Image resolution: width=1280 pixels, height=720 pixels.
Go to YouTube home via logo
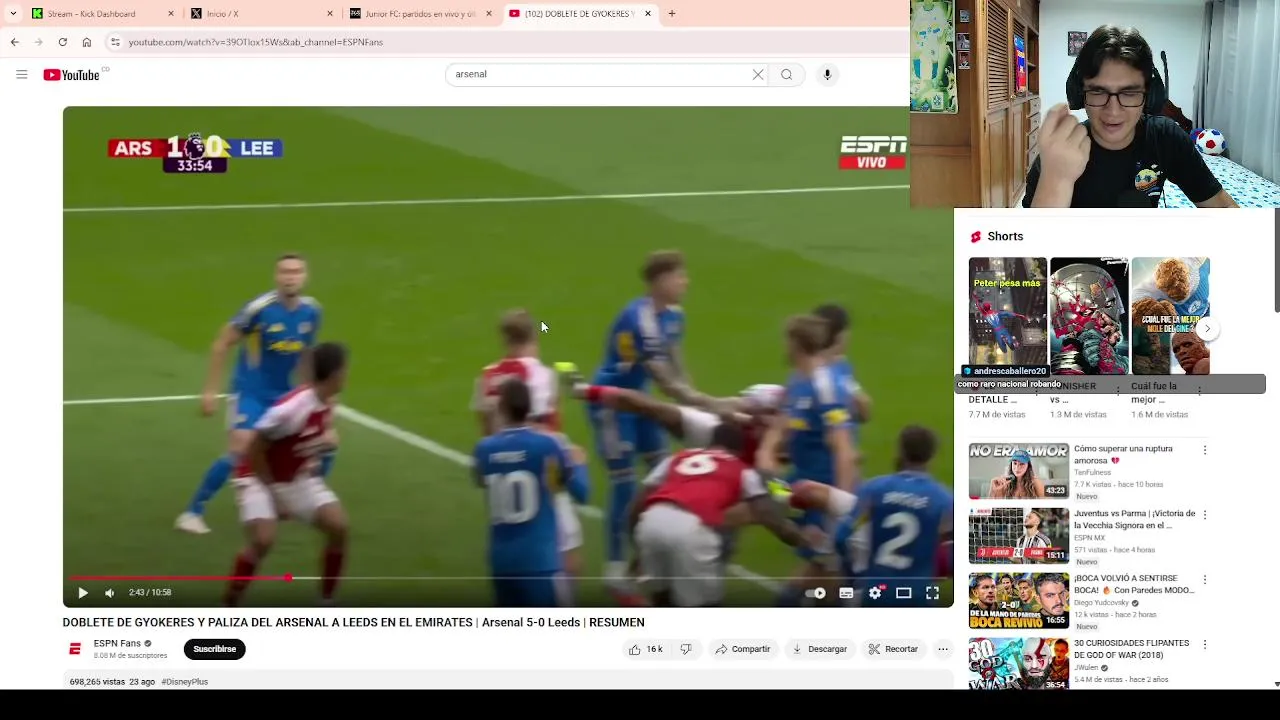(71, 75)
